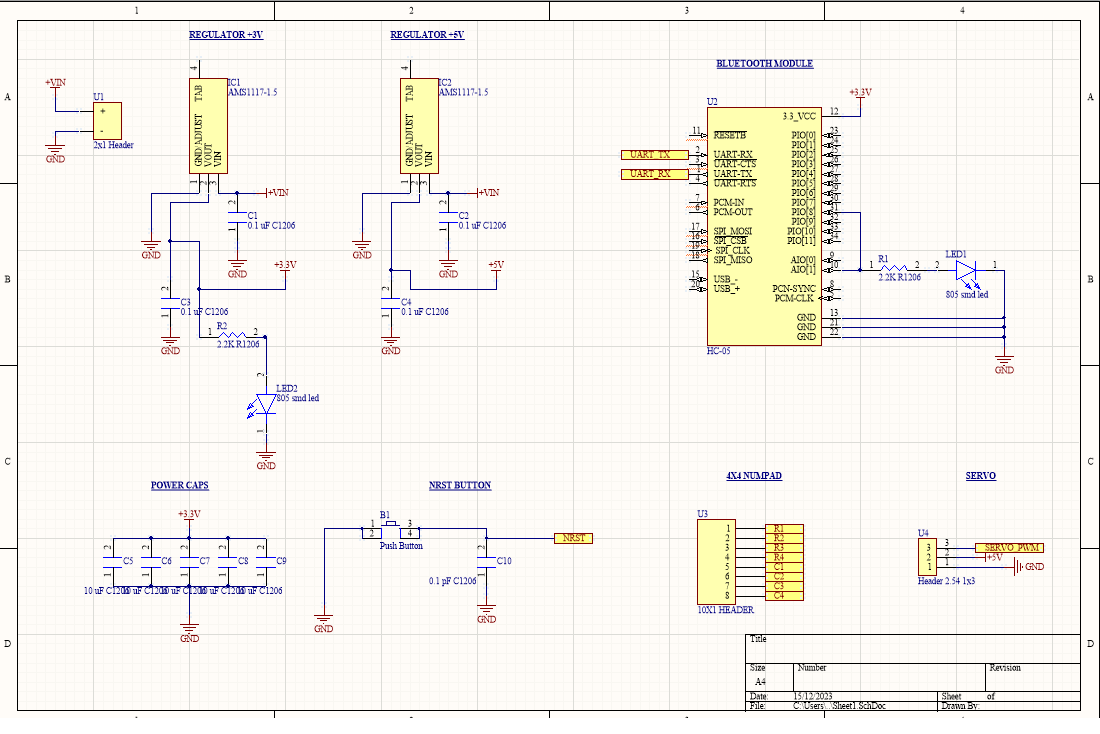Click the Title field in the title block
This screenshot has height=734, width=1100.
[x=760, y=640]
